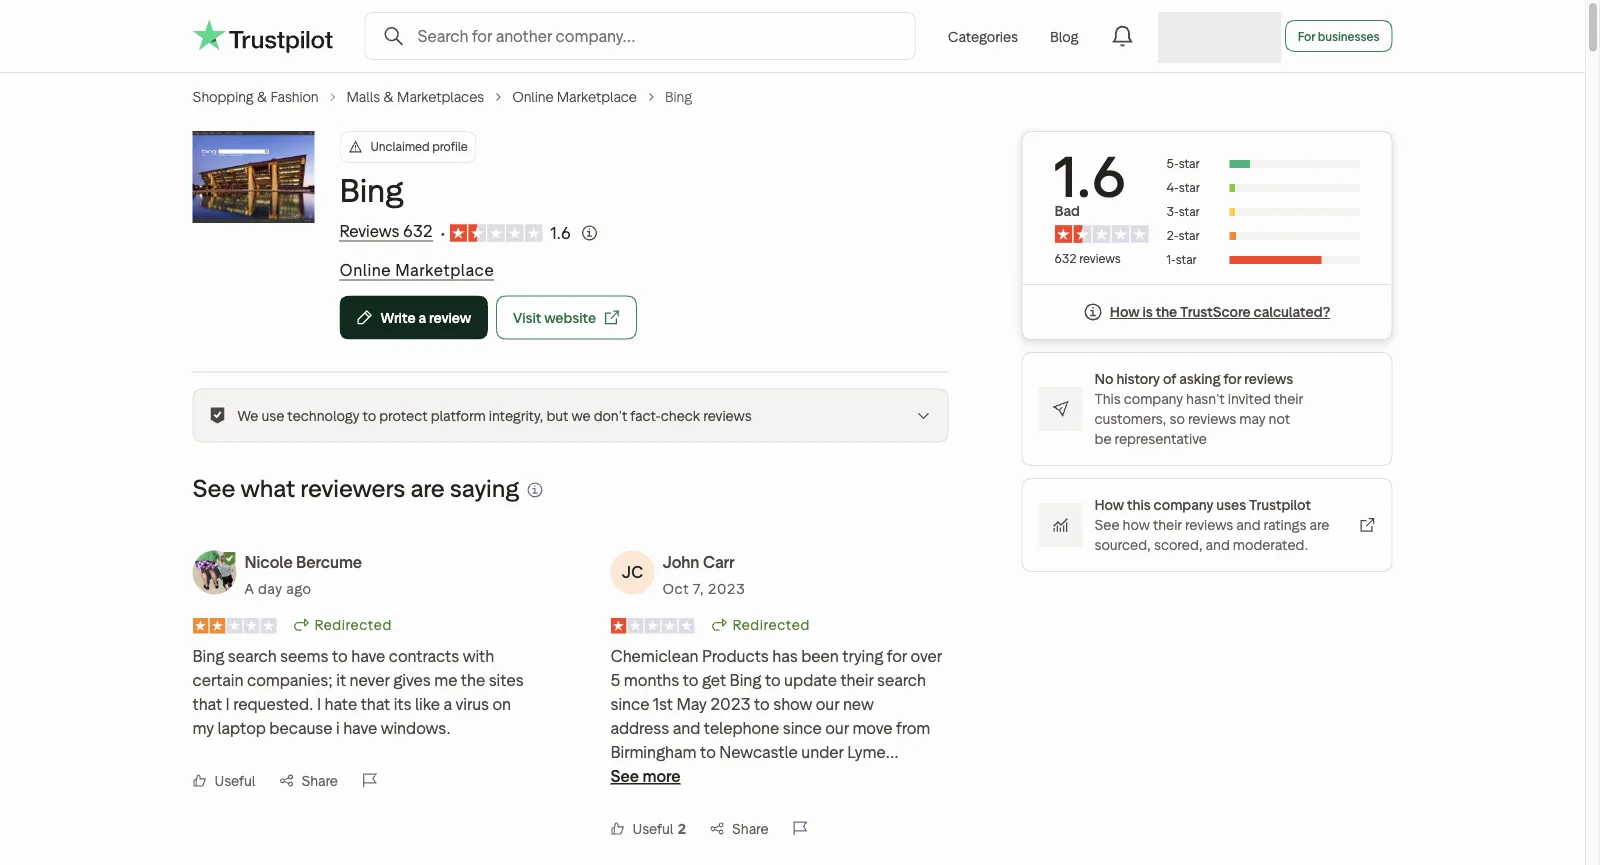Open Online Marketplace breadcrumb
The image size is (1600, 865).
(x=574, y=97)
